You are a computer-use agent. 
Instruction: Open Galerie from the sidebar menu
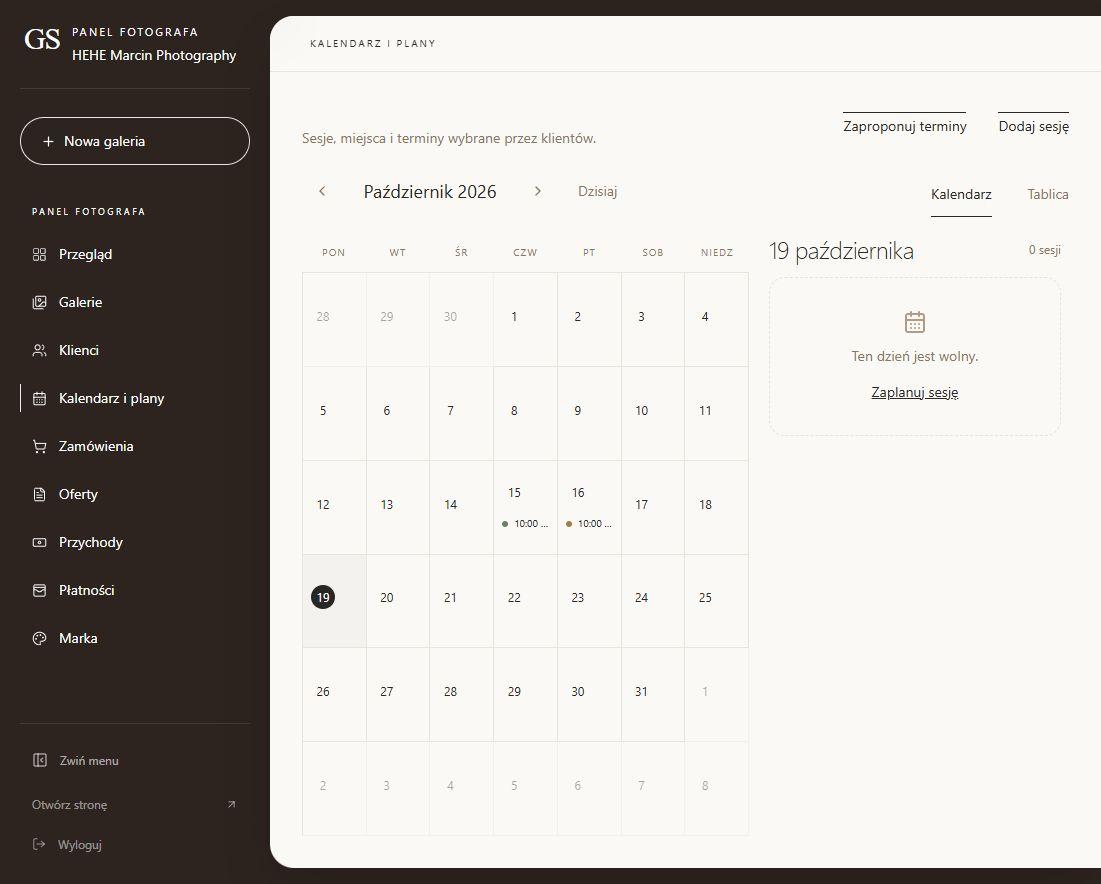click(x=135, y=303)
